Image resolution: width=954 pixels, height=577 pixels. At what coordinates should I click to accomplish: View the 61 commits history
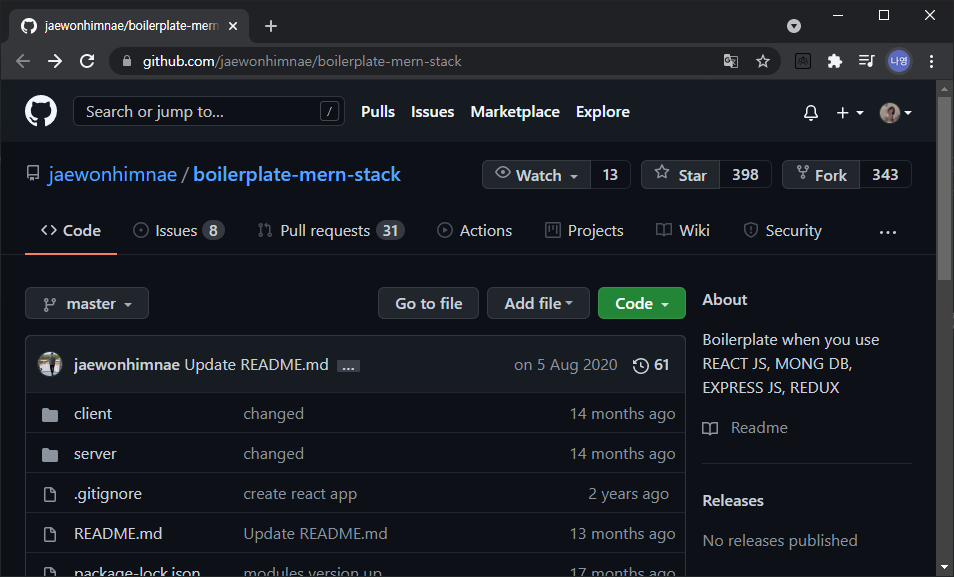651,365
